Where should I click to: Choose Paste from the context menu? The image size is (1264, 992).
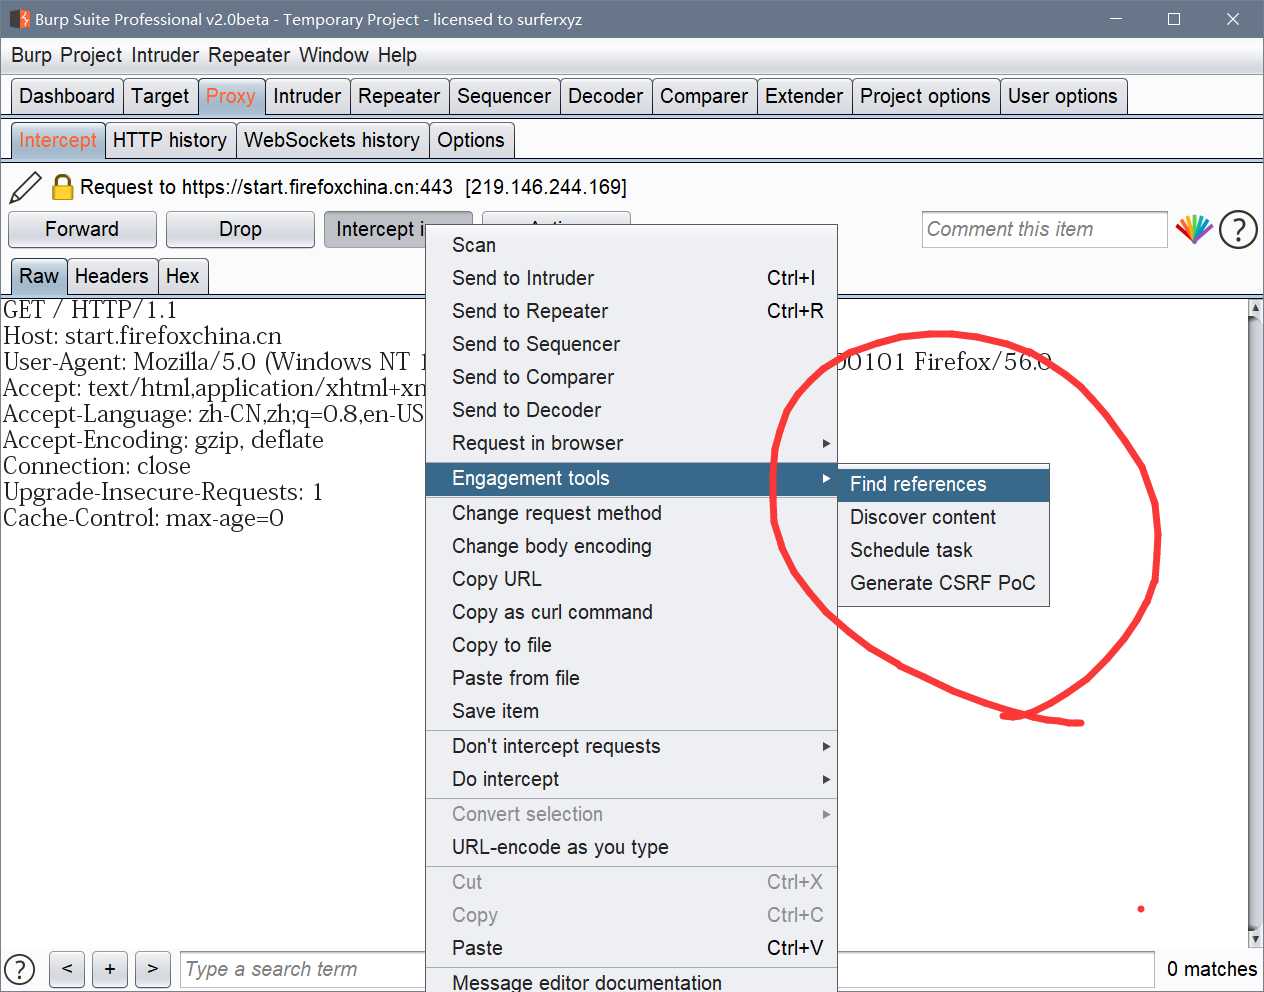pos(631,948)
